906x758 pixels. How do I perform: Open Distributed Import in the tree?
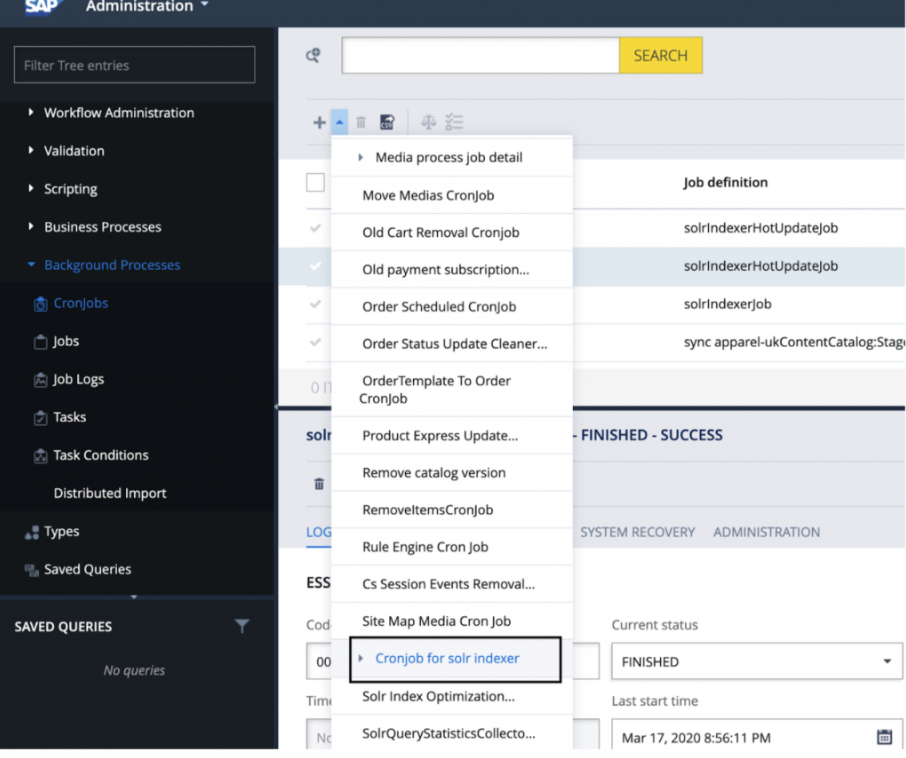[110, 493]
